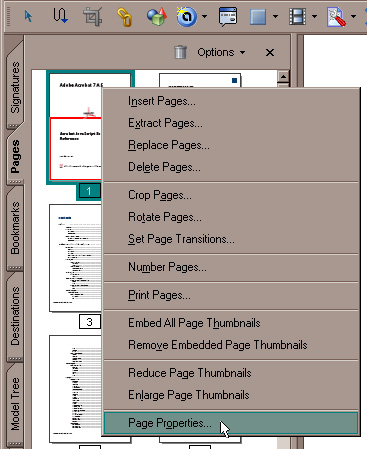Switch to the Bookmarks tab

pos(15,228)
